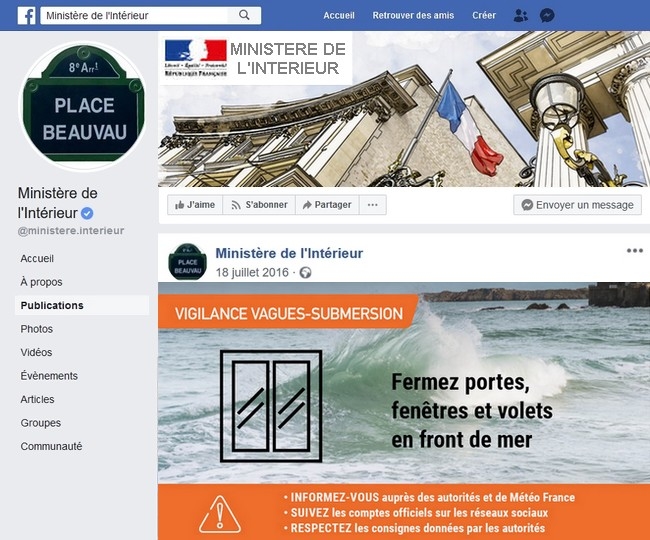Screen dimensions: 650x540
Task: Open the Vigilance Vagues-Submersion post image
Action: point(404,411)
